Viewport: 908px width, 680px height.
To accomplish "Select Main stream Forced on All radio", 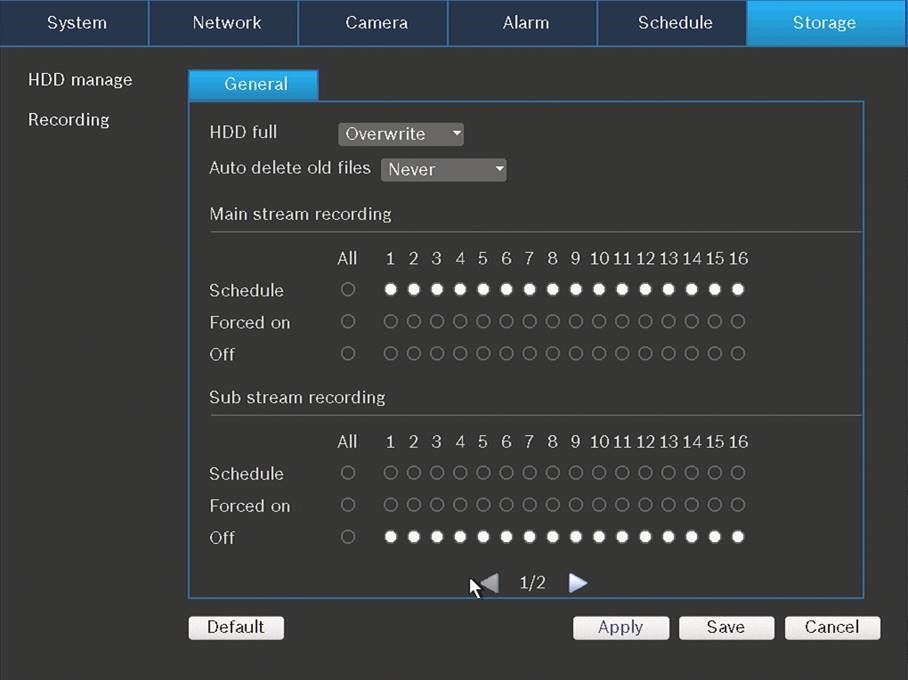I will pyautogui.click(x=348, y=322).
